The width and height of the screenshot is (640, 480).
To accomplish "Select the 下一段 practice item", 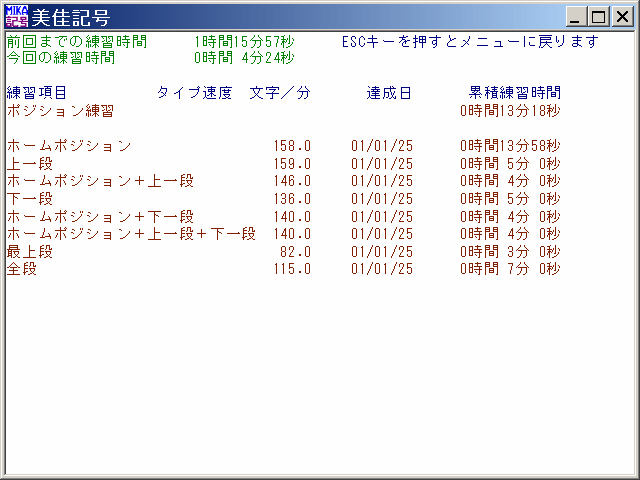I will [30, 199].
